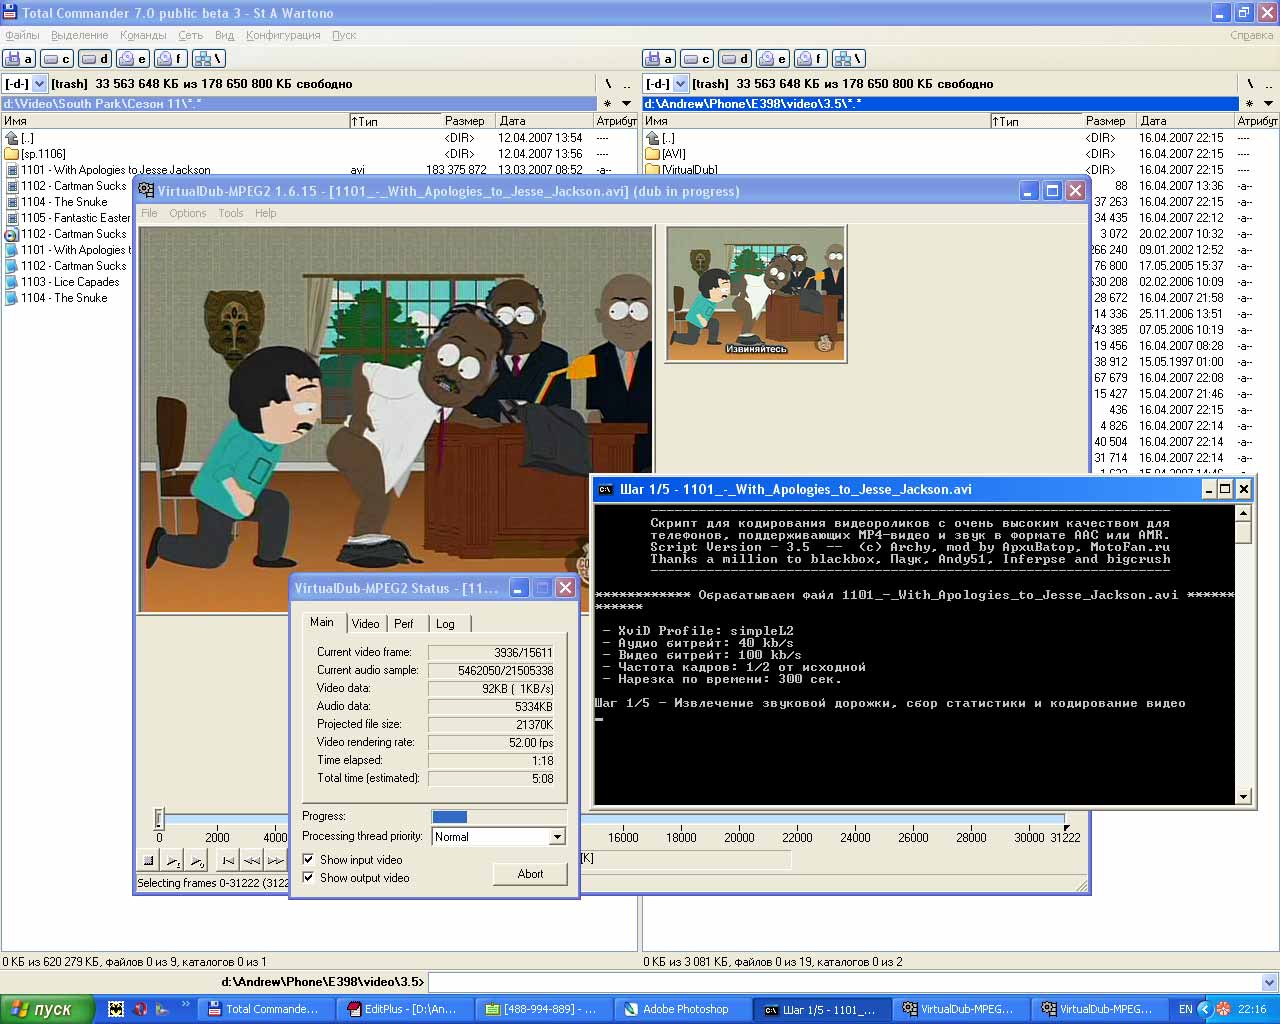Open Options menu in VirtualDub
This screenshot has width=1280, height=1024.
(x=187, y=213)
